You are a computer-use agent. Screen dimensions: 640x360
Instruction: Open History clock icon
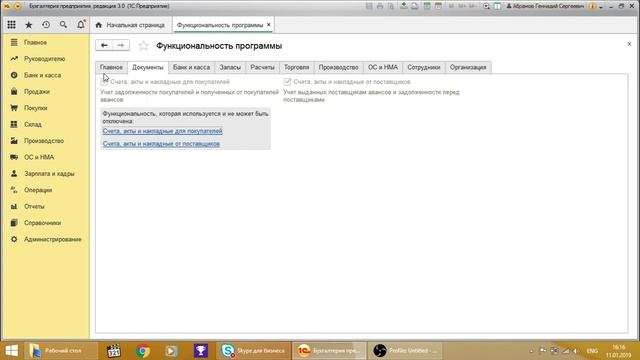tap(46, 25)
